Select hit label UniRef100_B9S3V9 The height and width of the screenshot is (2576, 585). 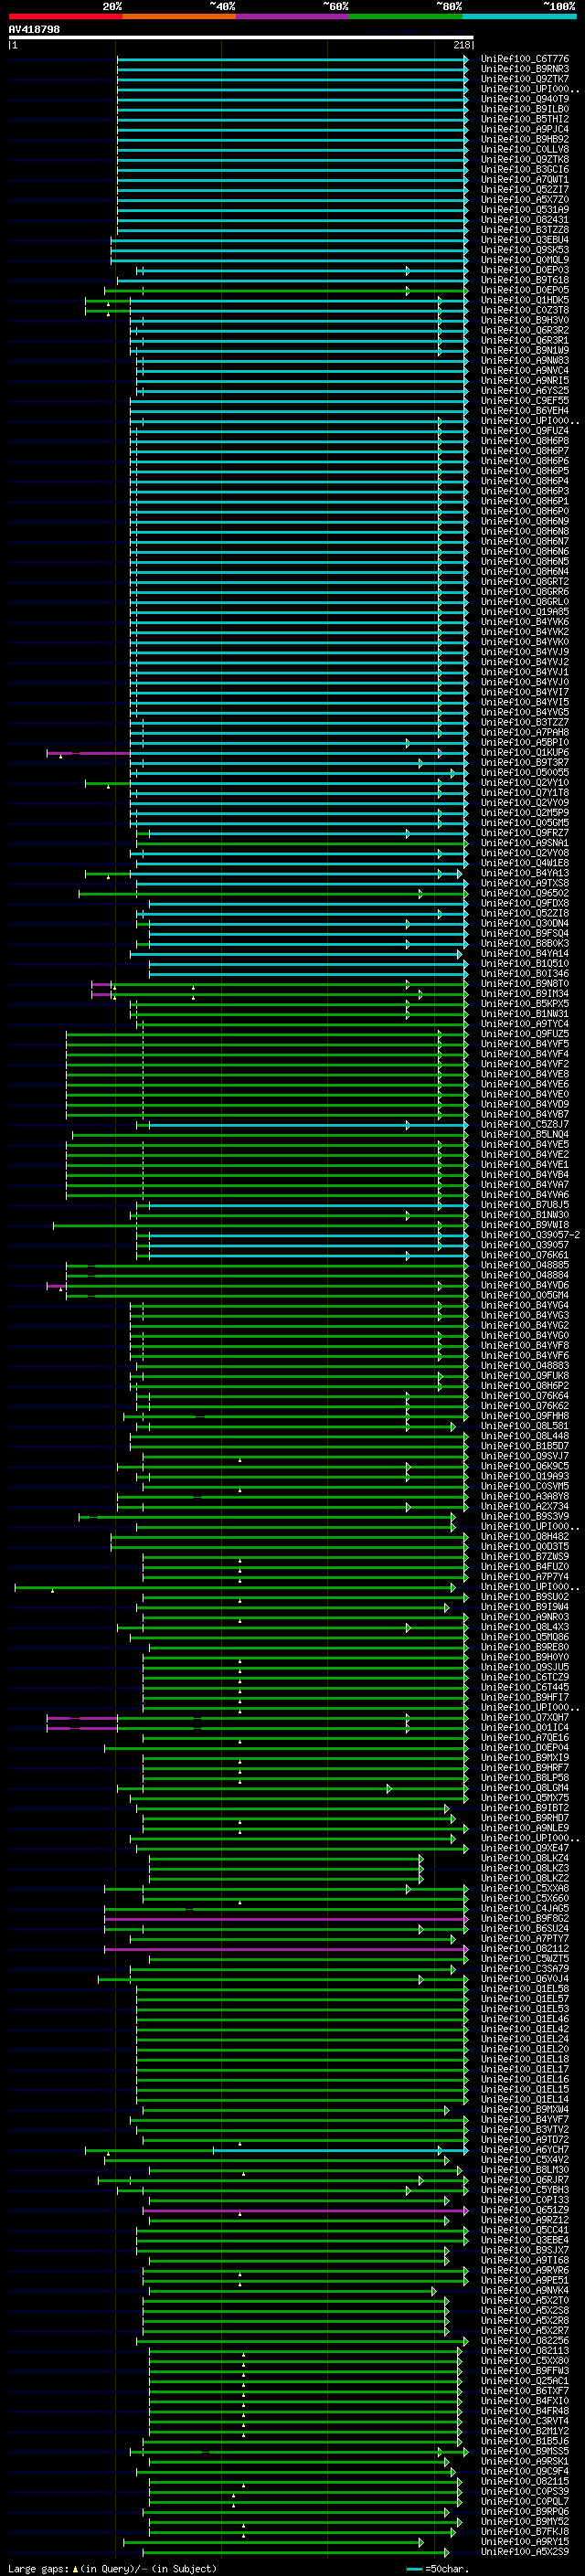524,1516
